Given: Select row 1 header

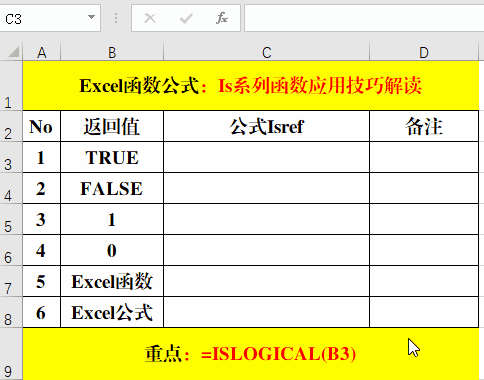Looking at the screenshot, I should click(11, 86).
